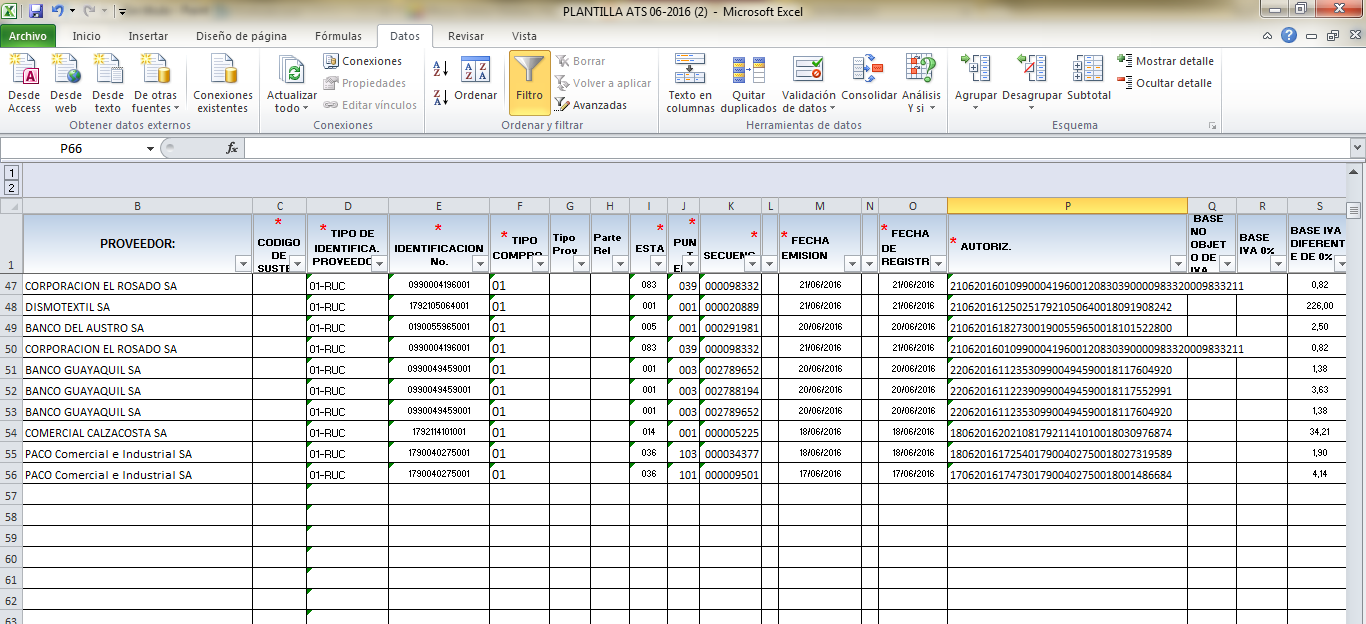
Task: Click the insert function fx icon
Action: pyautogui.click(x=232, y=148)
